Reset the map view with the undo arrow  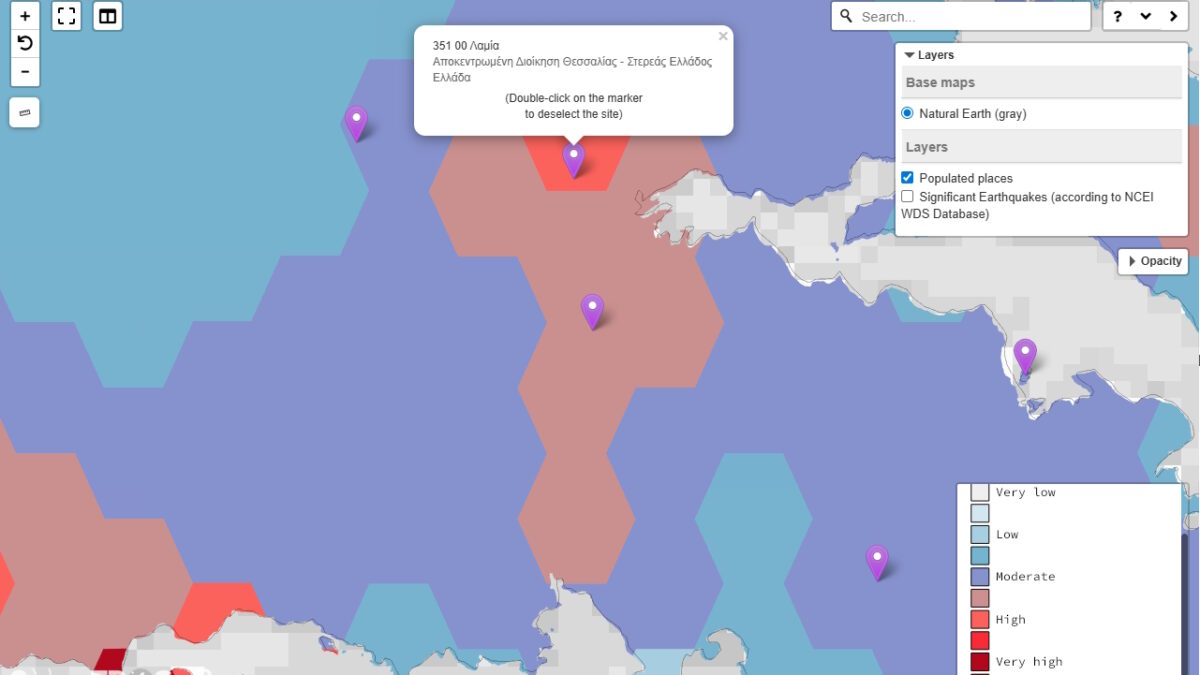tap(25, 43)
